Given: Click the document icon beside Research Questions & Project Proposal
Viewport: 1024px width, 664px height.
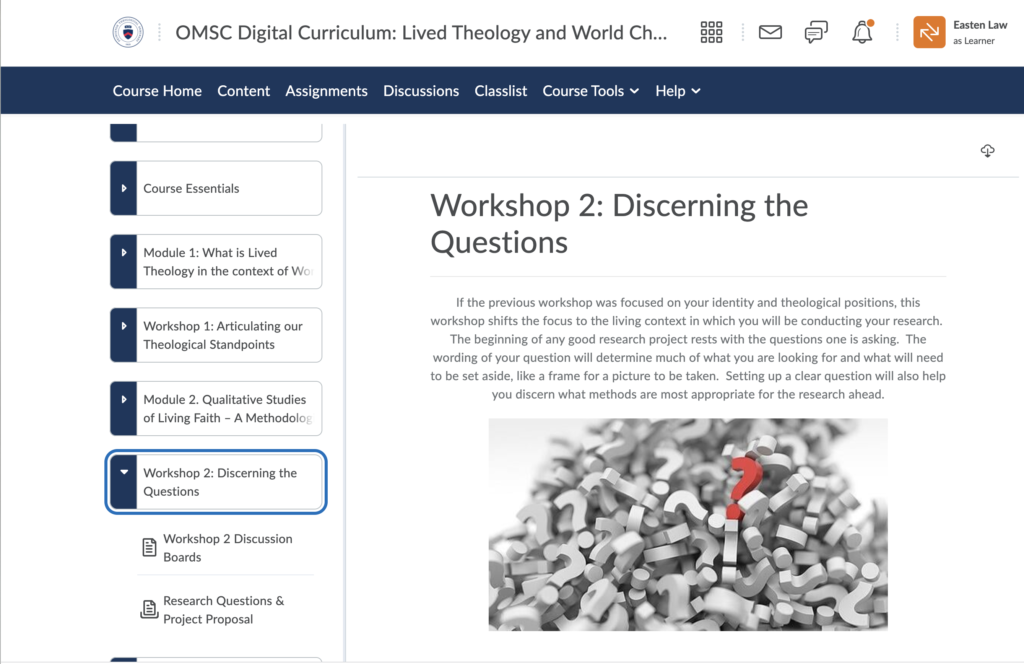Looking at the screenshot, I should 148,610.
